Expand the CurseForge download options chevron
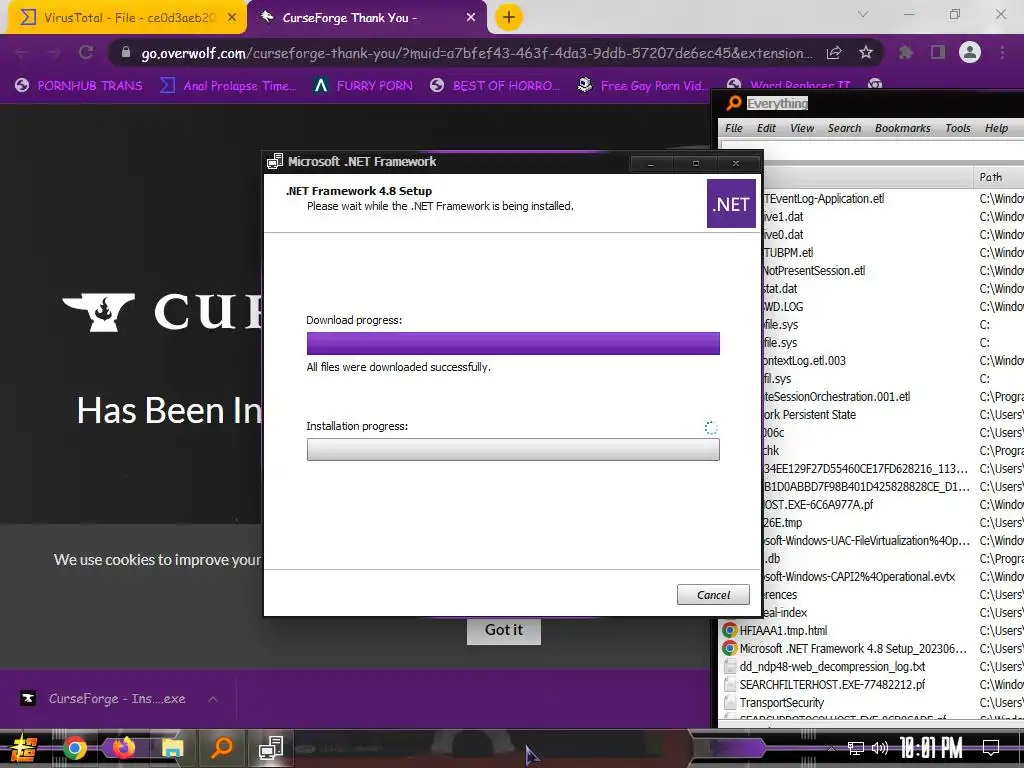The height and width of the screenshot is (768, 1024). click(213, 699)
